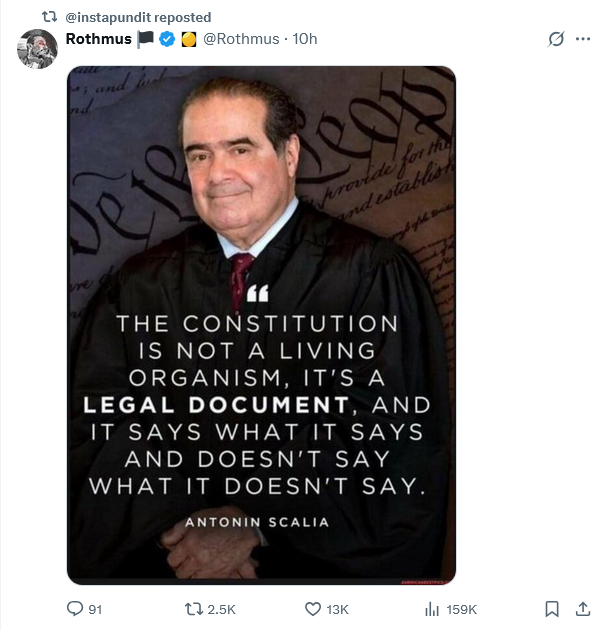608x630 pixels.
Task: Click the share upload arrow icon
Action: click(x=582, y=609)
